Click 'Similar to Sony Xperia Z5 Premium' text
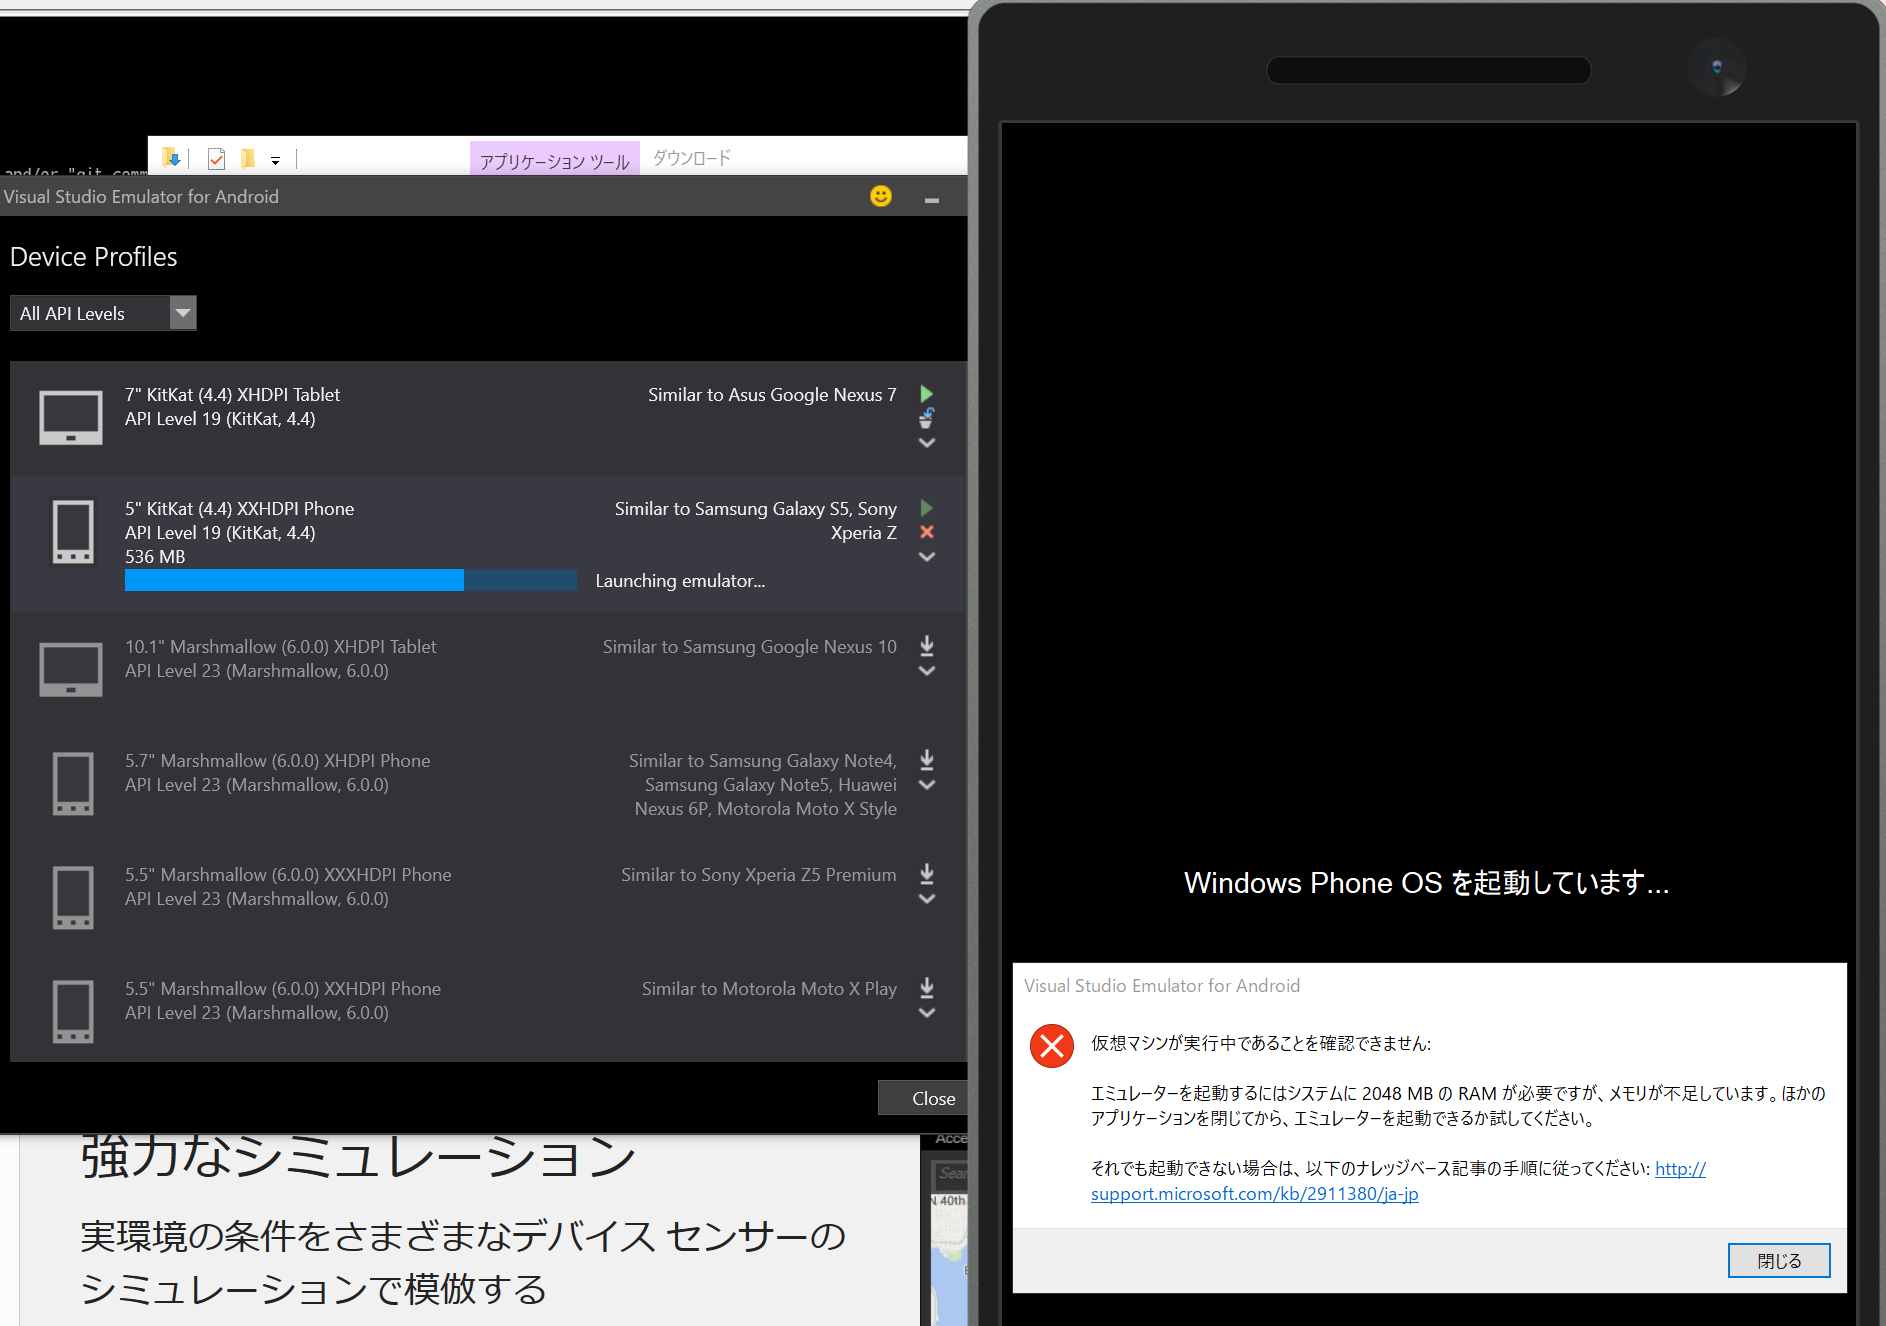1886x1326 pixels. 758,875
